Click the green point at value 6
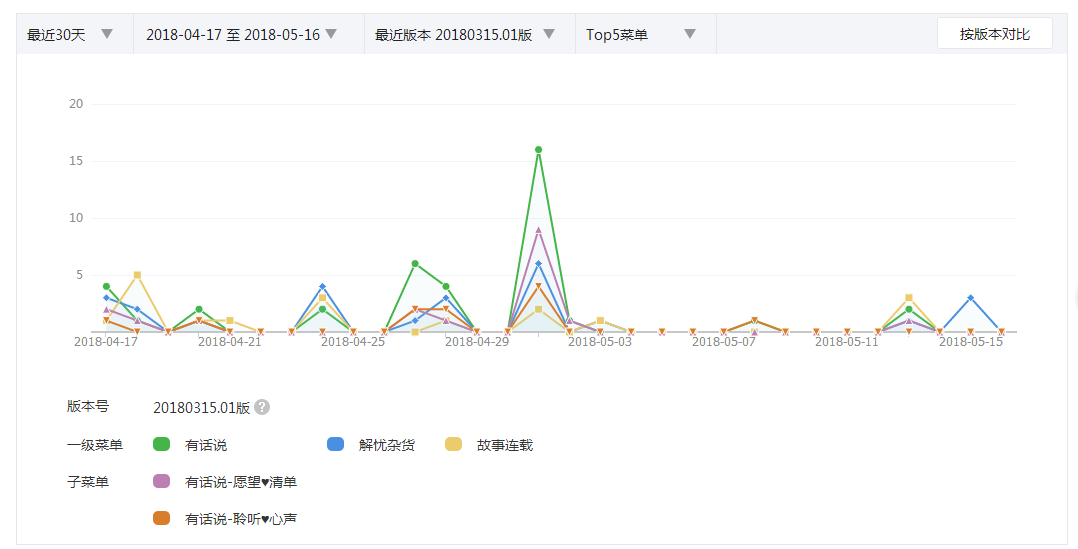 415,264
